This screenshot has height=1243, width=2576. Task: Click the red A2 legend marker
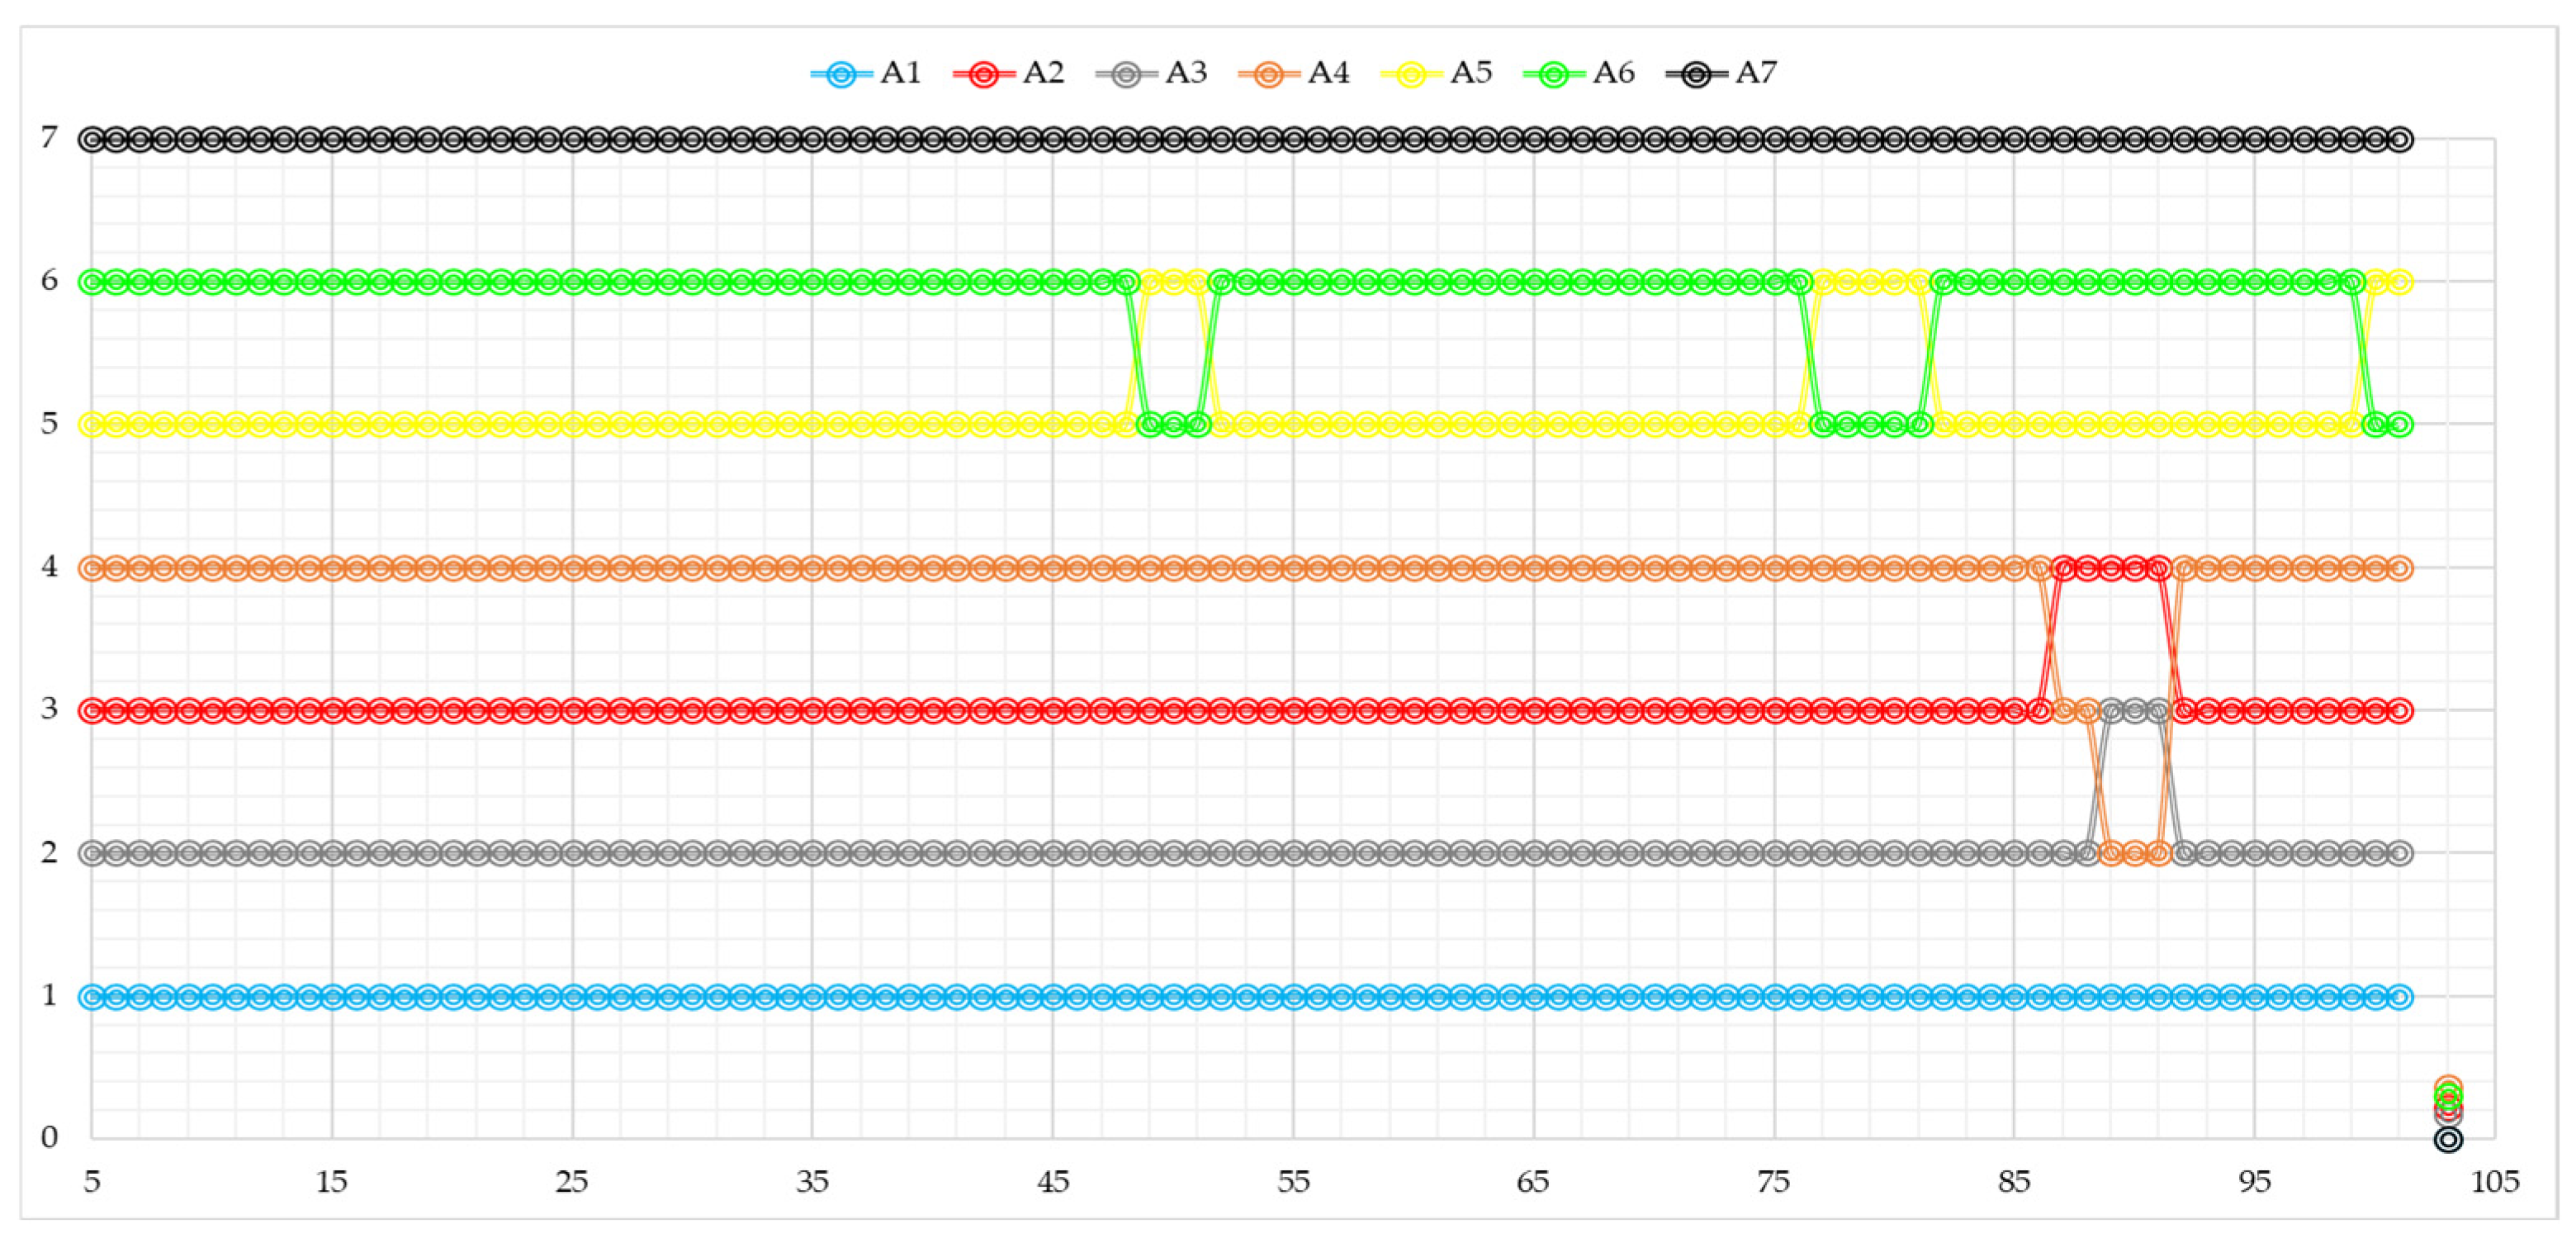984,75
